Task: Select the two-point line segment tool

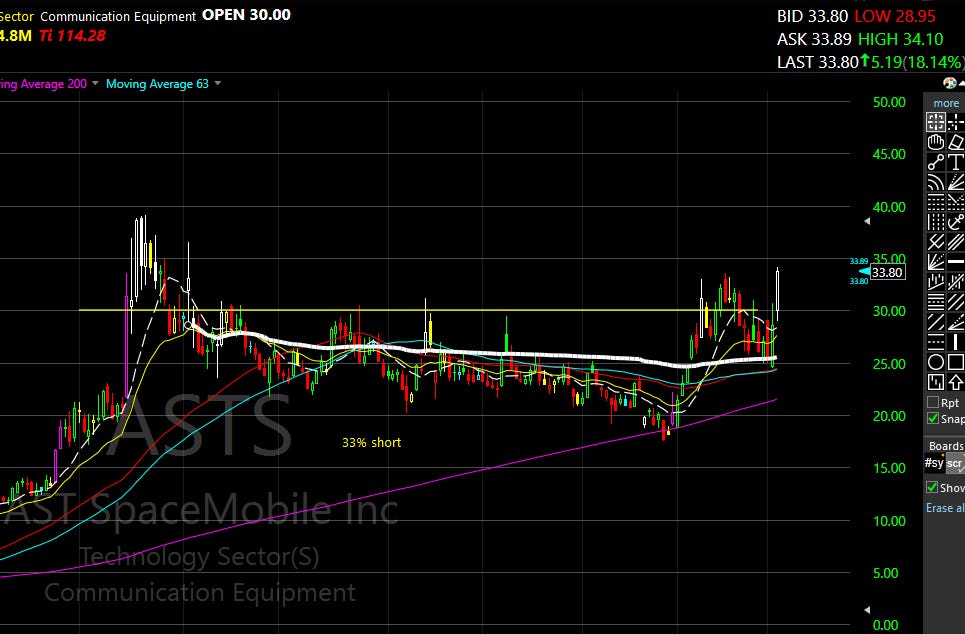Action: (x=935, y=162)
